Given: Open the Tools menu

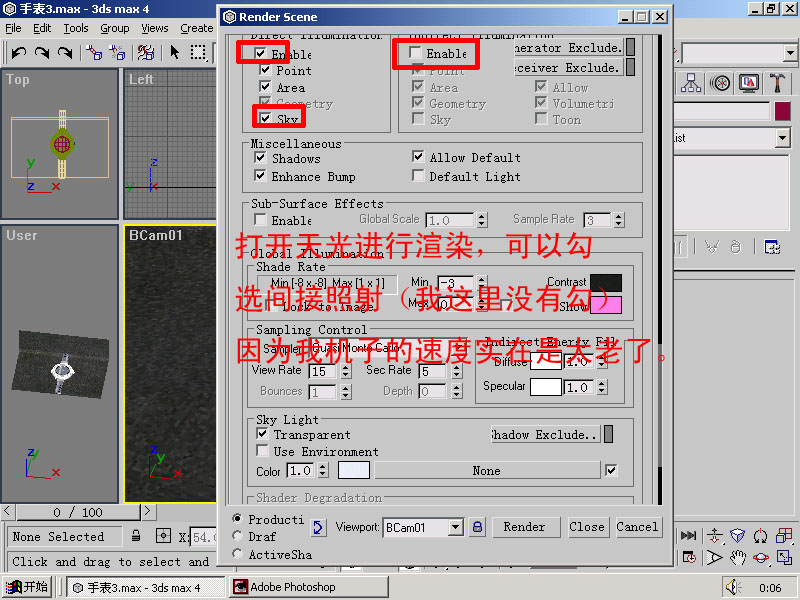Looking at the screenshot, I should 76,29.
